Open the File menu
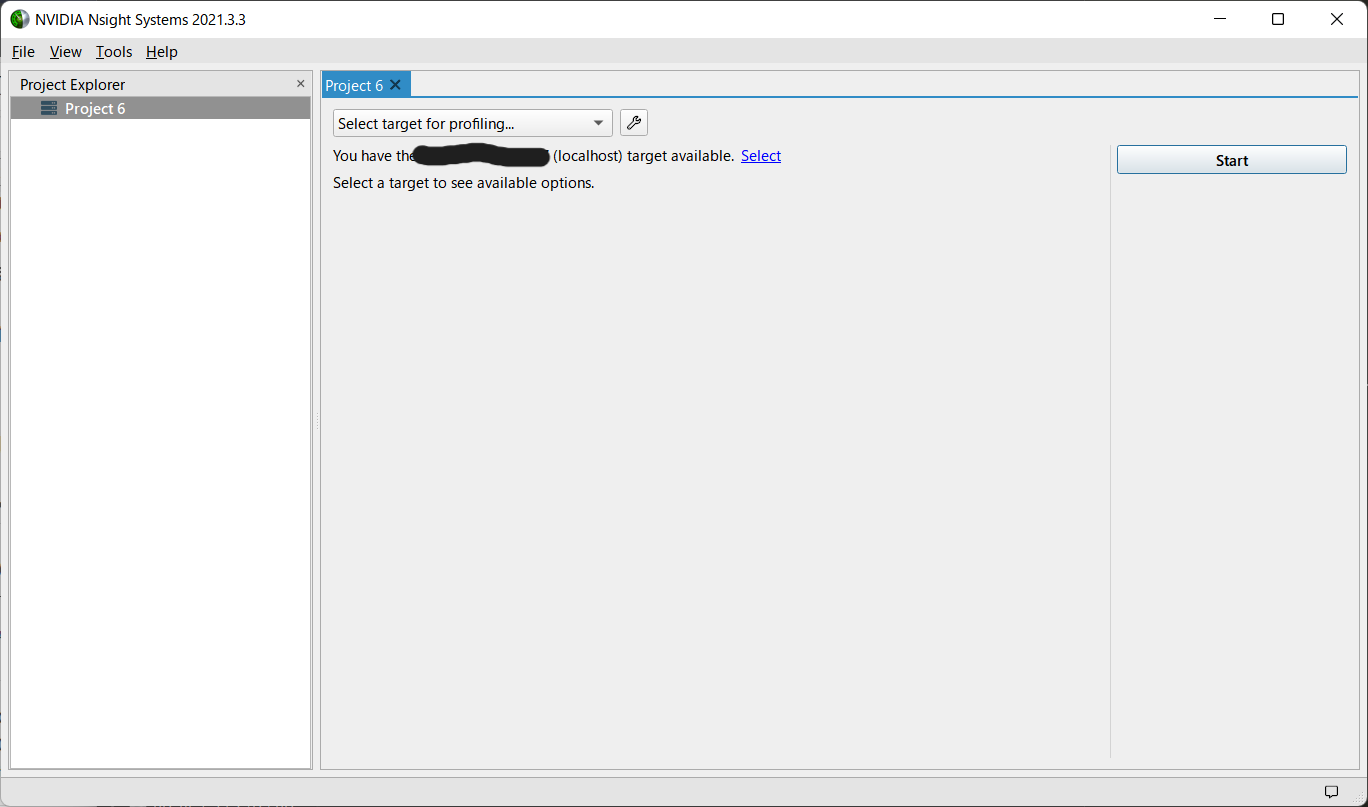This screenshot has height=807, width=1368. [x=23, y=52]
